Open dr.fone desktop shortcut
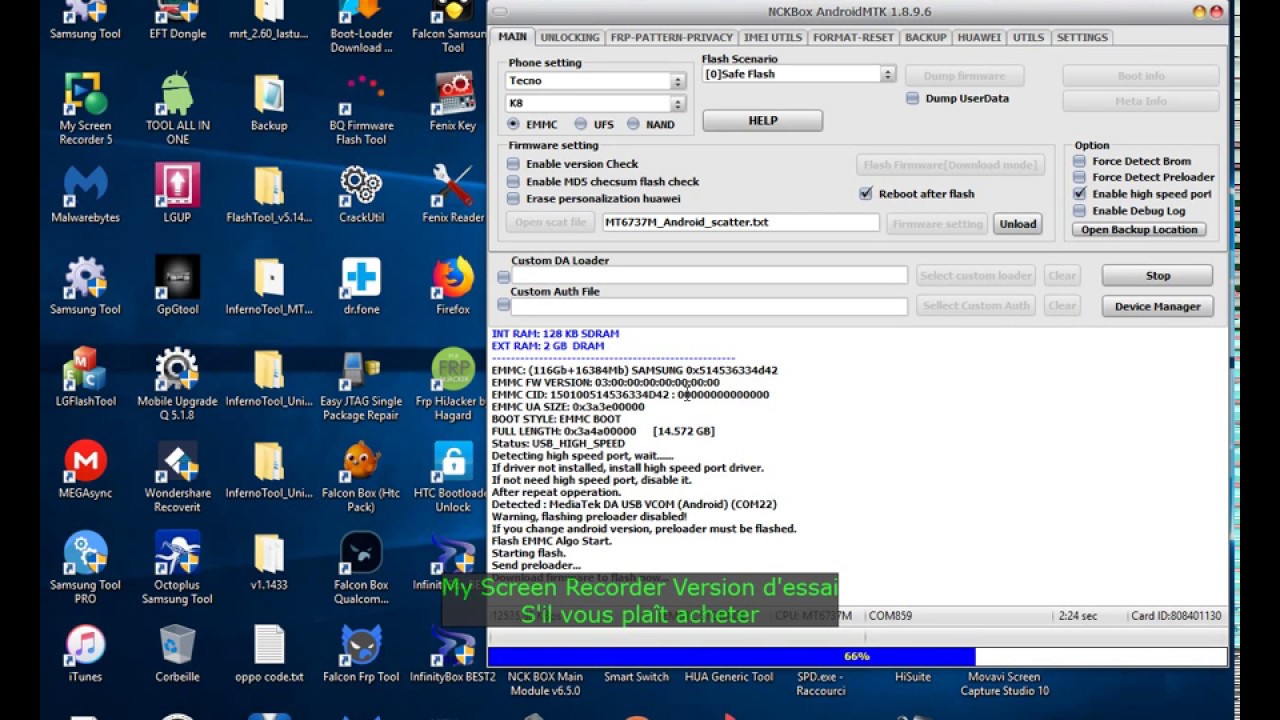1280x720 pixels. coord(361,286)
